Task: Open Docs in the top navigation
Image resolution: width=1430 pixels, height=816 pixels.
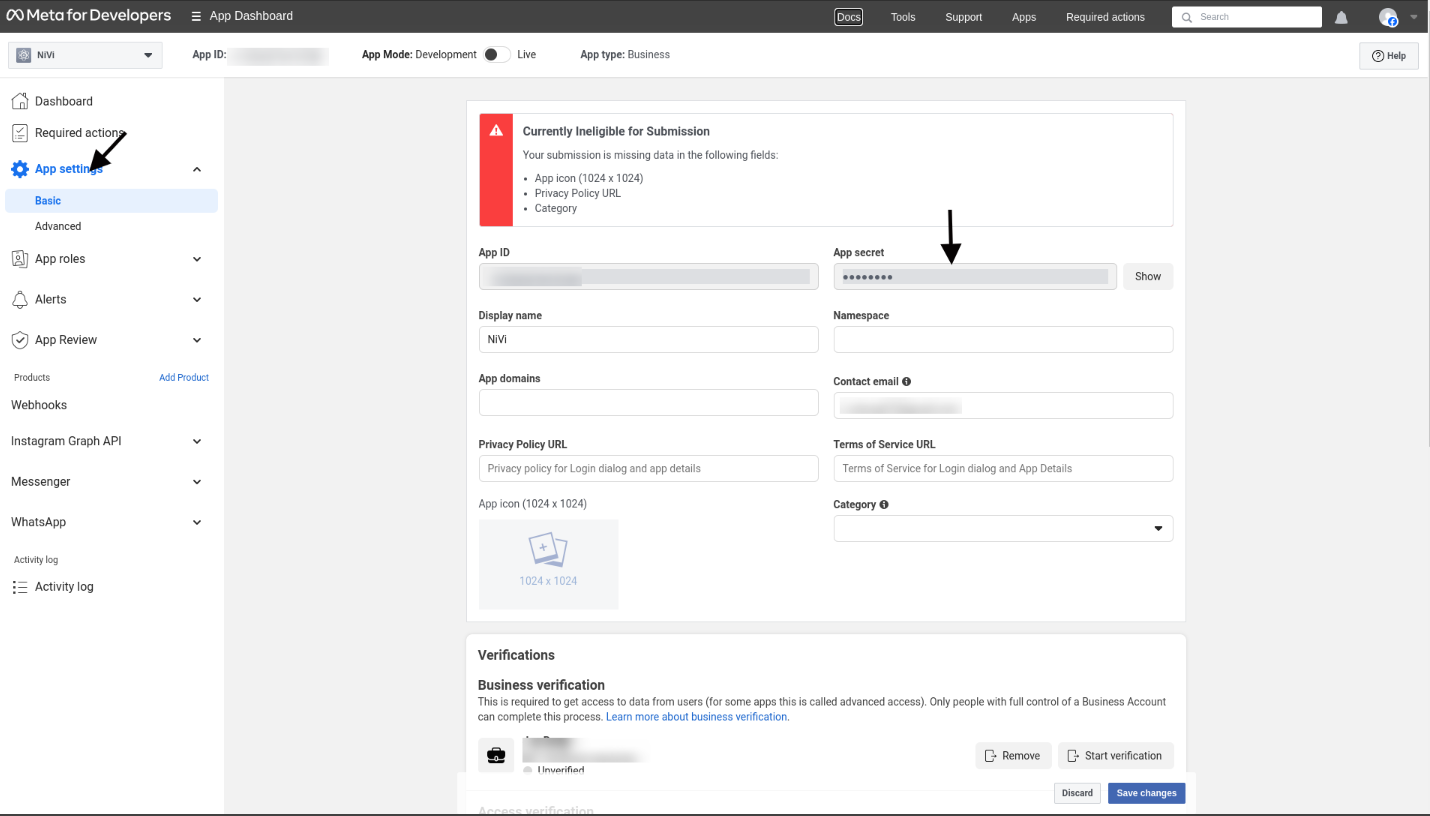Action: point(848,17)
